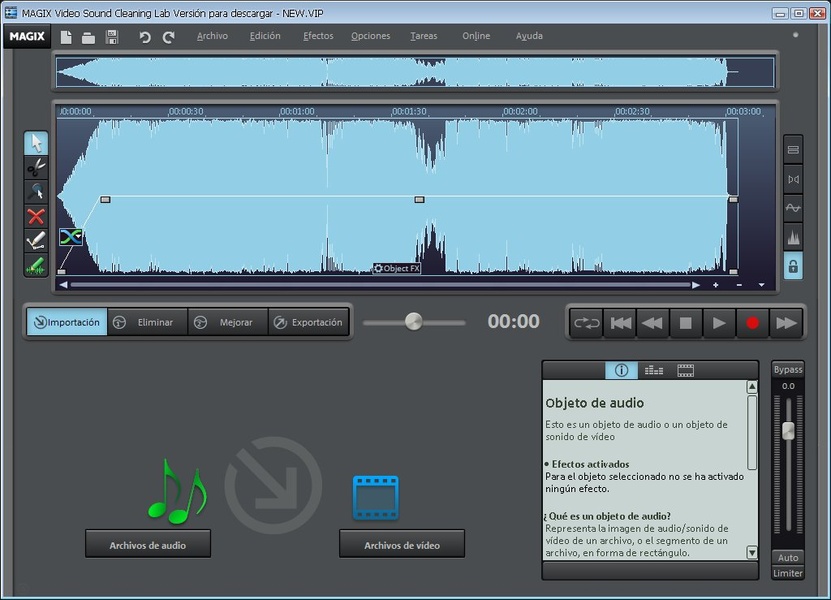Switch to the Mejorar tab

[x=227, y=322]
